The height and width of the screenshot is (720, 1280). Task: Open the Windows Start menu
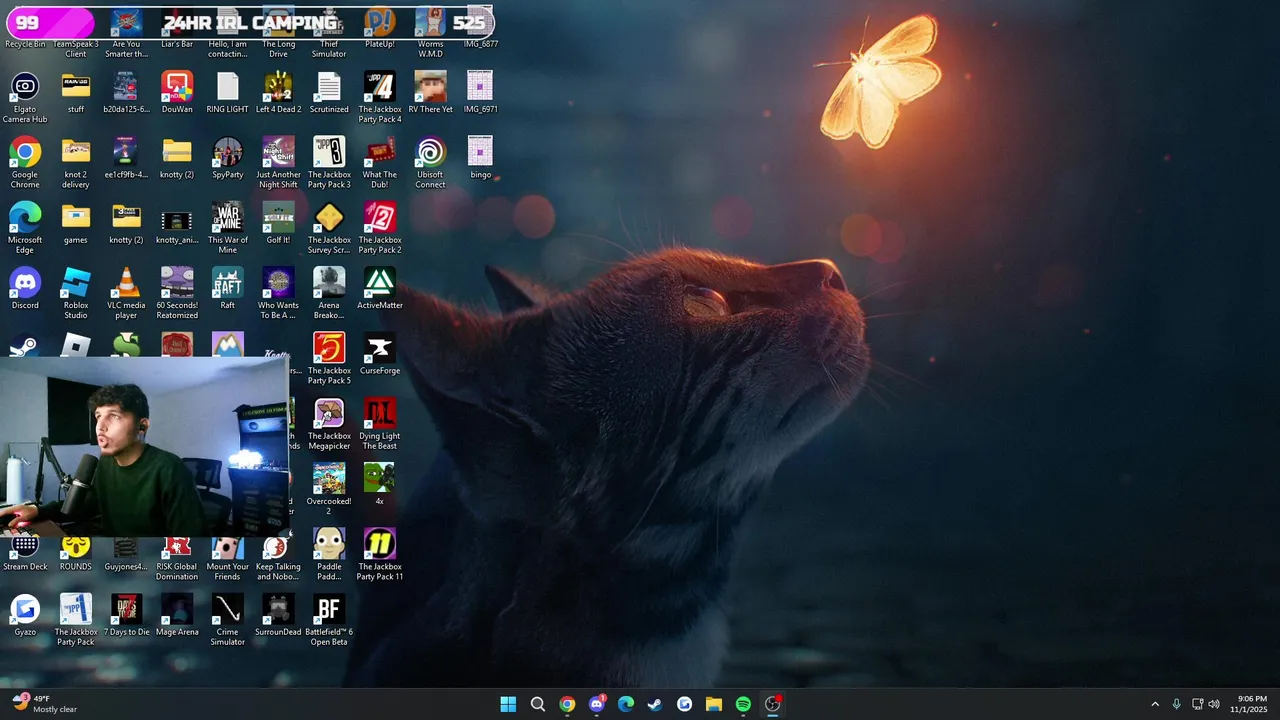[508, 704]
